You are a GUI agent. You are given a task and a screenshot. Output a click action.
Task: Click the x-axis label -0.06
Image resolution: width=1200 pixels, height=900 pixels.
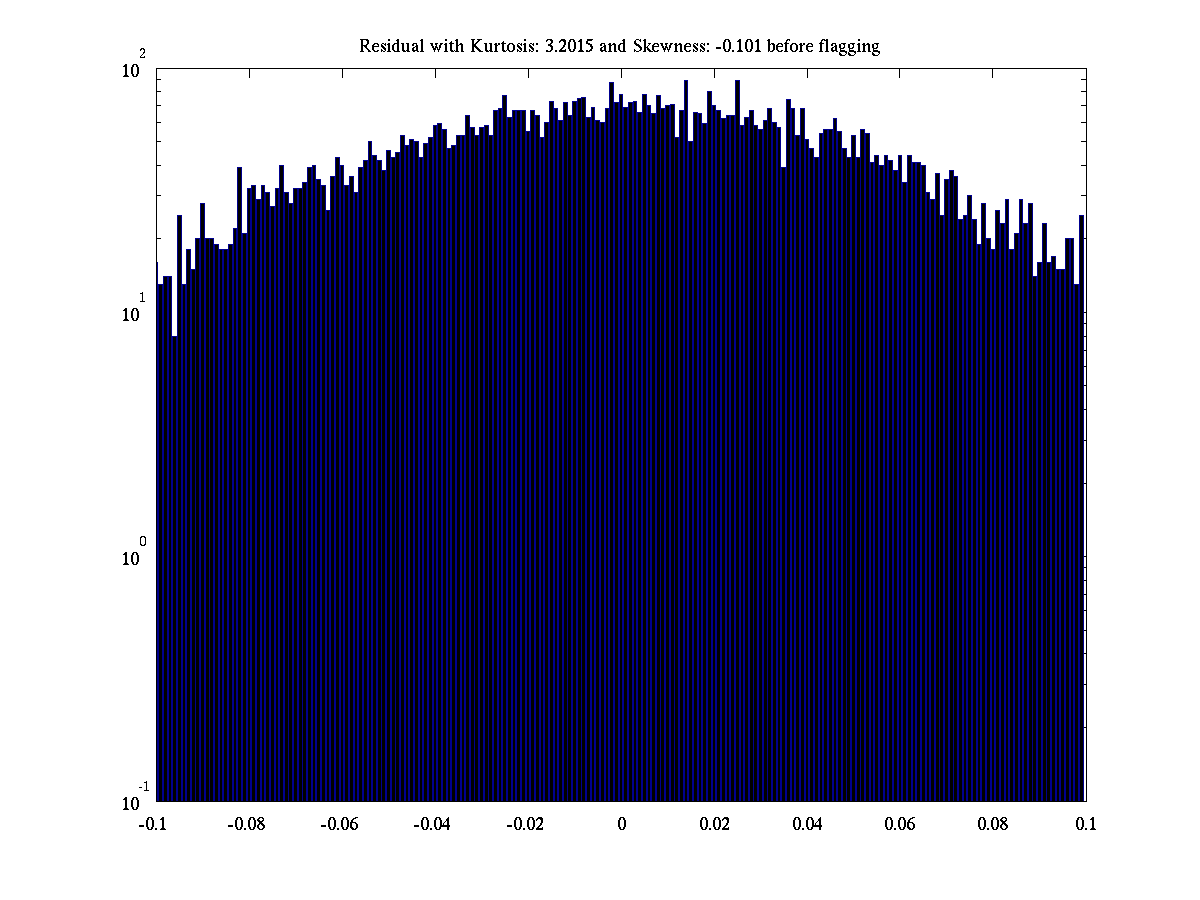[339, 825]
